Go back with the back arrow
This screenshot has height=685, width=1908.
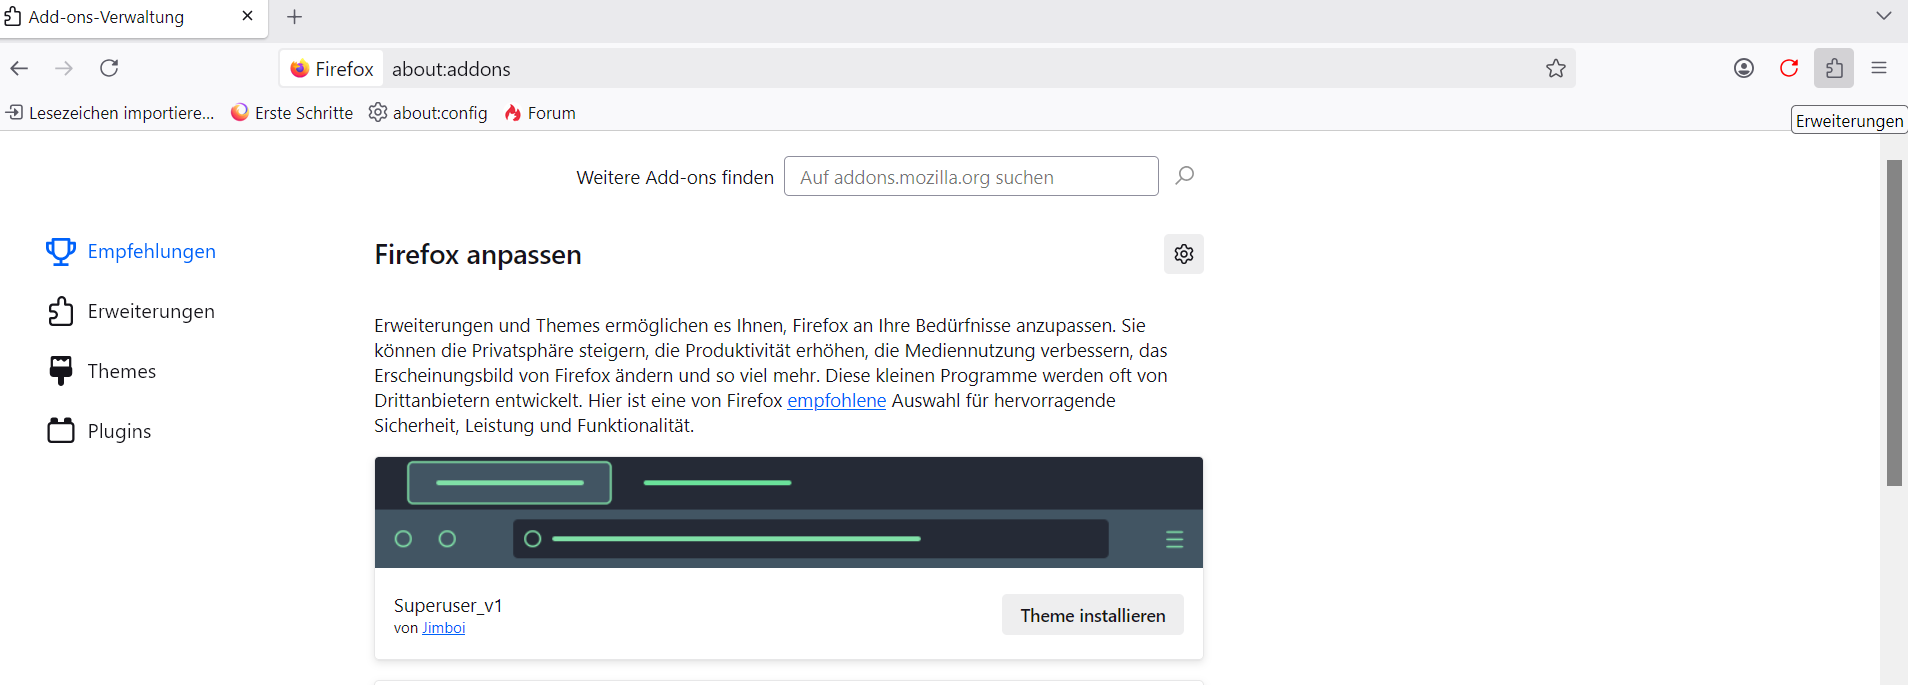(x=19, y=68)
